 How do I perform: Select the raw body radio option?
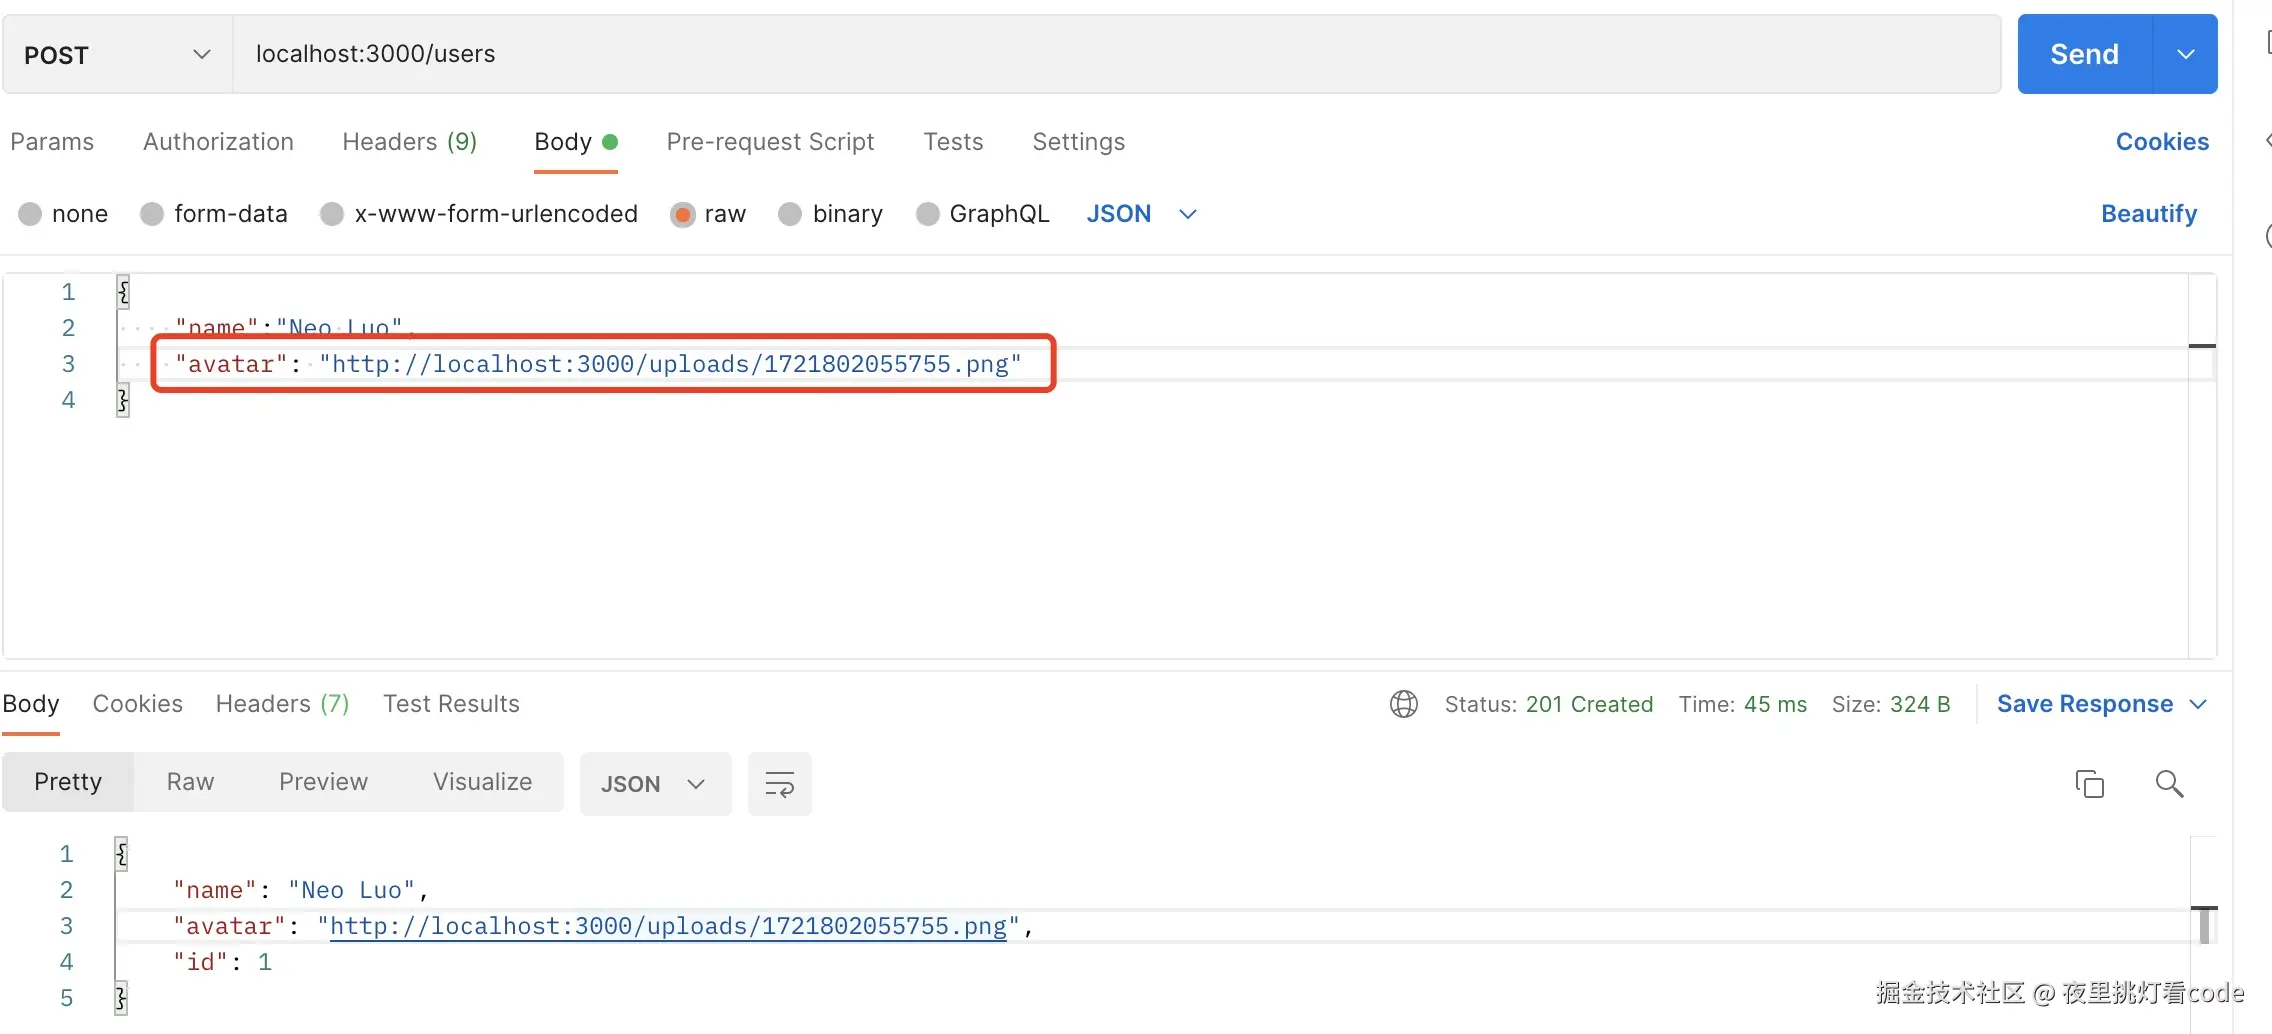683,214
